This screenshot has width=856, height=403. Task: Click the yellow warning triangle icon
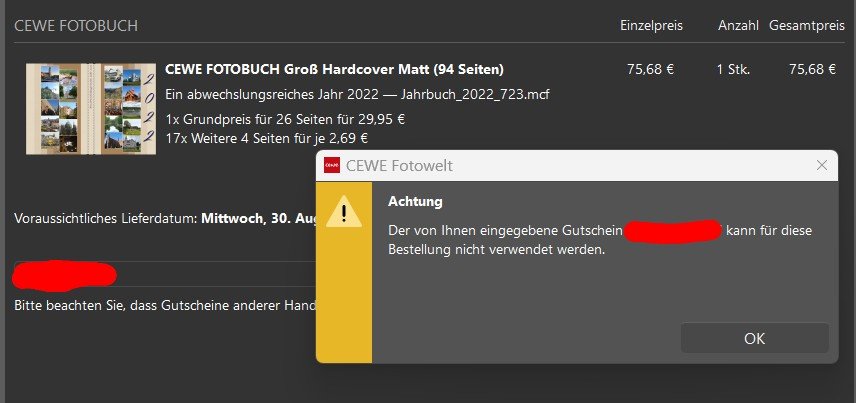[x=344, y=212]
